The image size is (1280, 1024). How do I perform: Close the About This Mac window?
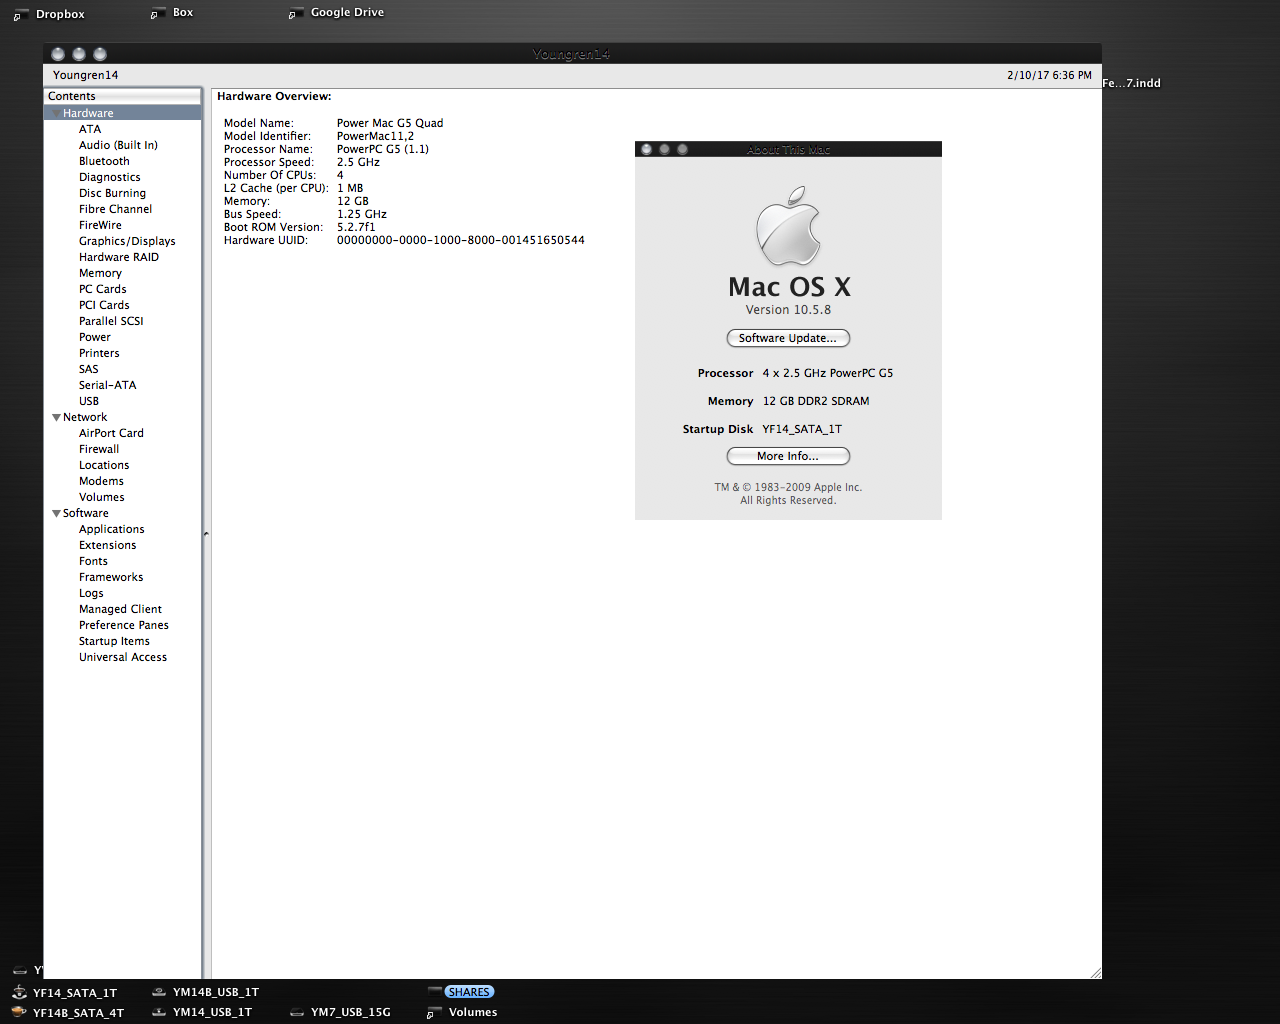click(647, 149)
